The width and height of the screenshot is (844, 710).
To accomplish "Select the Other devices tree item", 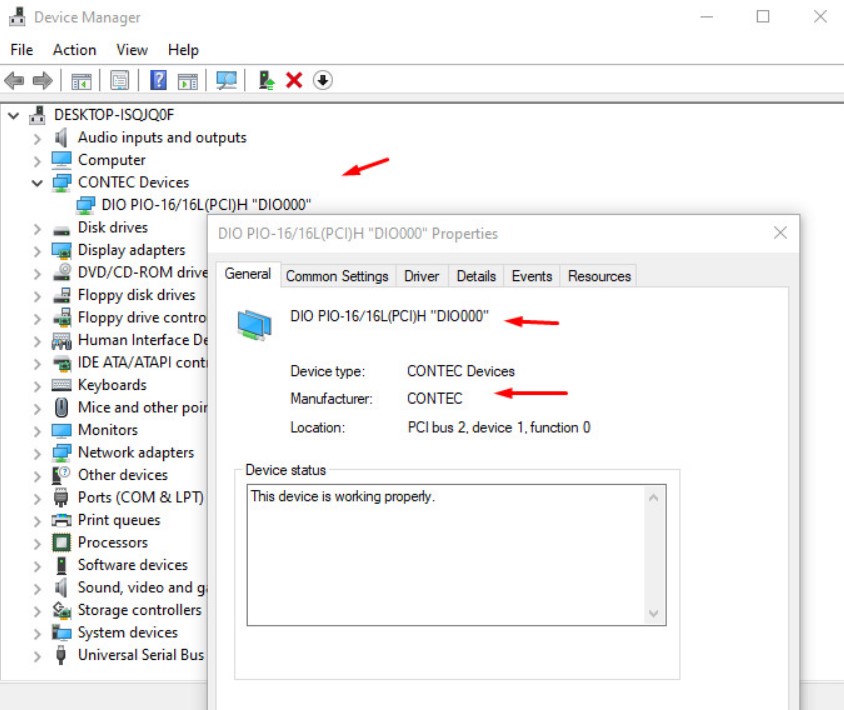I will tap(123, 475).
